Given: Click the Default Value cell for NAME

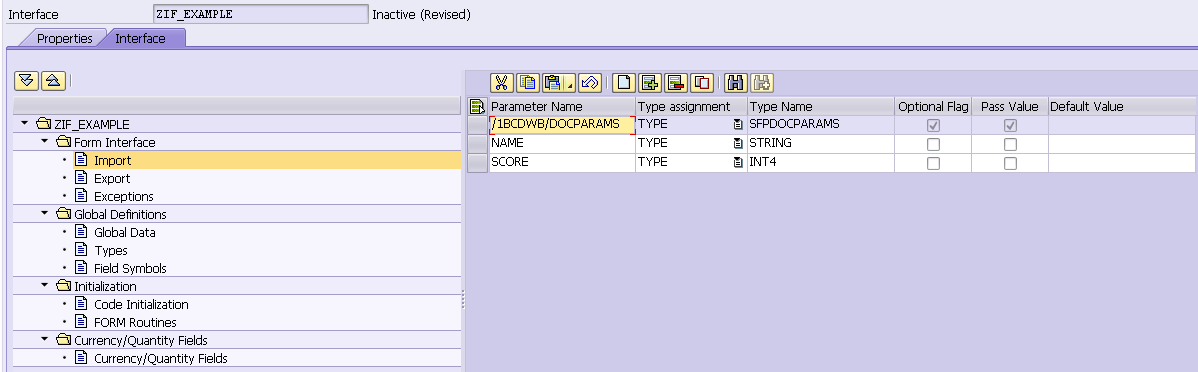Looking at the screenshot, I should point(1122,144).
